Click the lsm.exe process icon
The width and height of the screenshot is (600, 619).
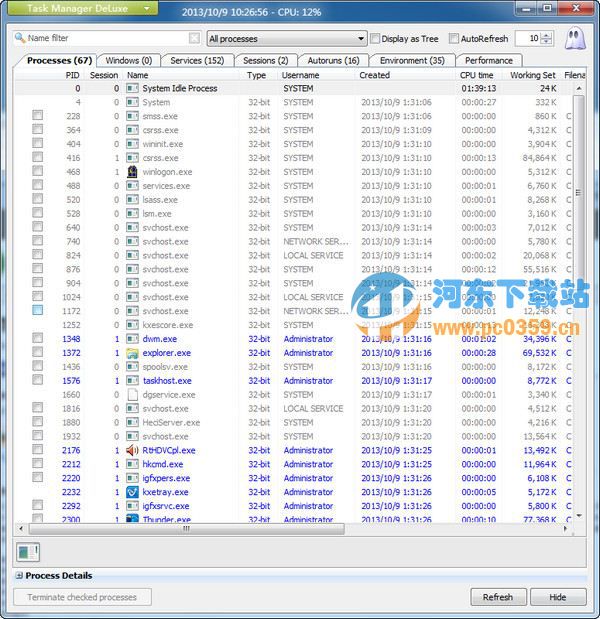pyautogui.click(x=132, y=214)
